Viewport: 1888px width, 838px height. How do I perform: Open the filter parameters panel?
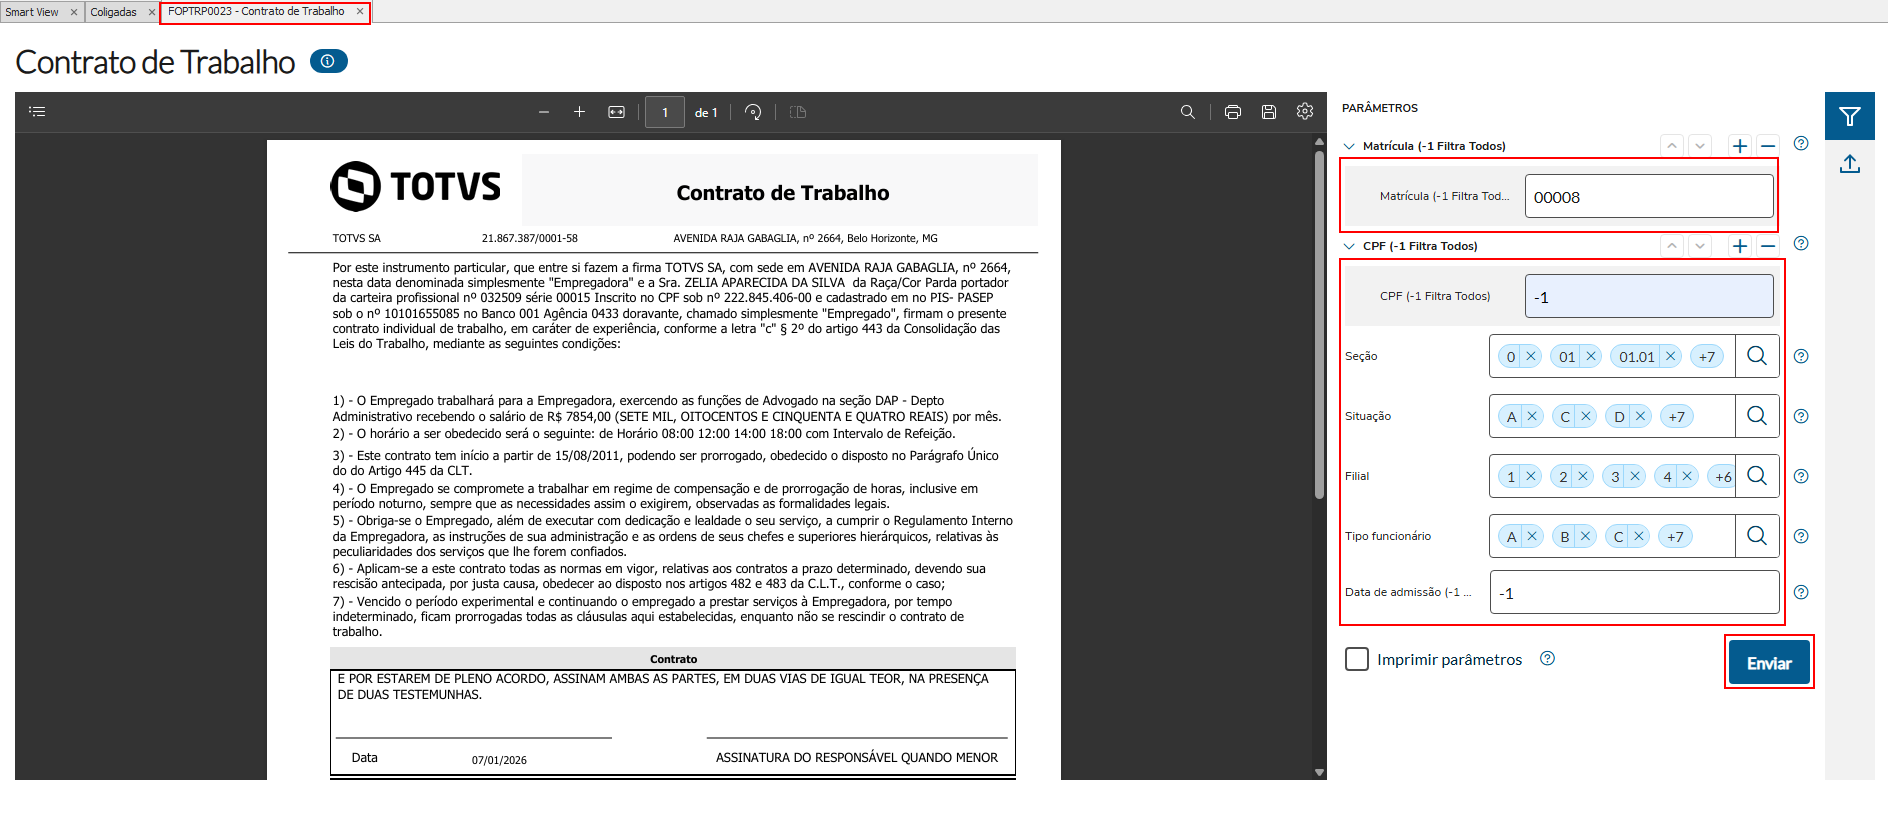[1850, 117]
